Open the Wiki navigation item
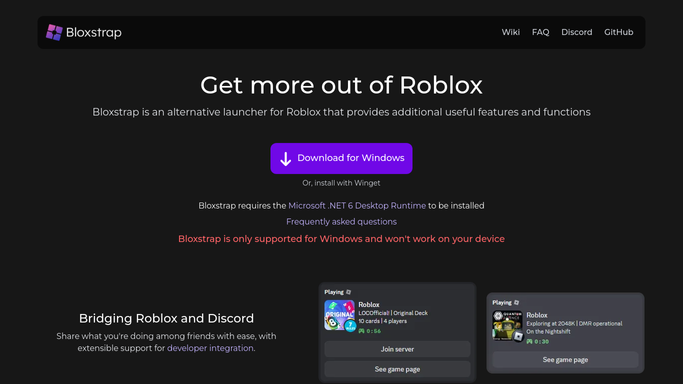The width and height of the screenshot is (683, 384). (x=511, y=32)
